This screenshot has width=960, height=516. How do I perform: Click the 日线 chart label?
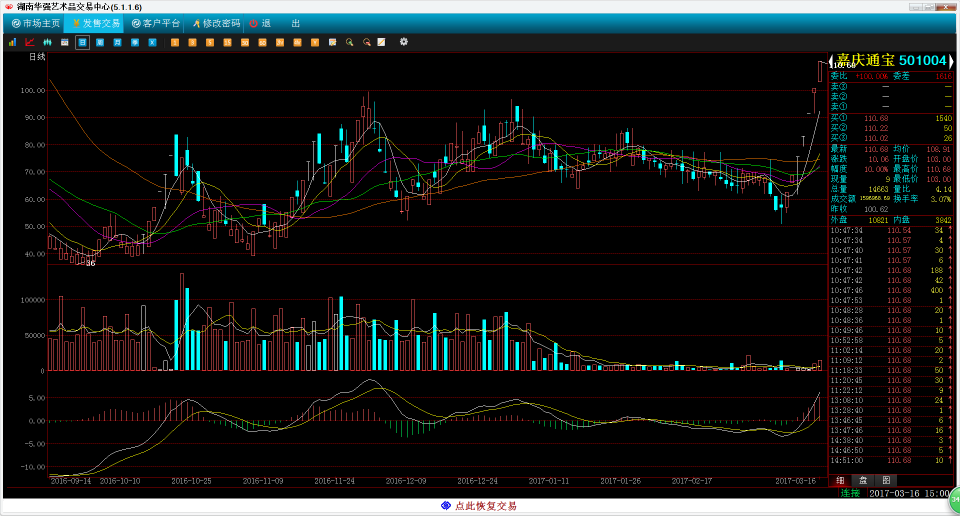(x=37, y=57)
